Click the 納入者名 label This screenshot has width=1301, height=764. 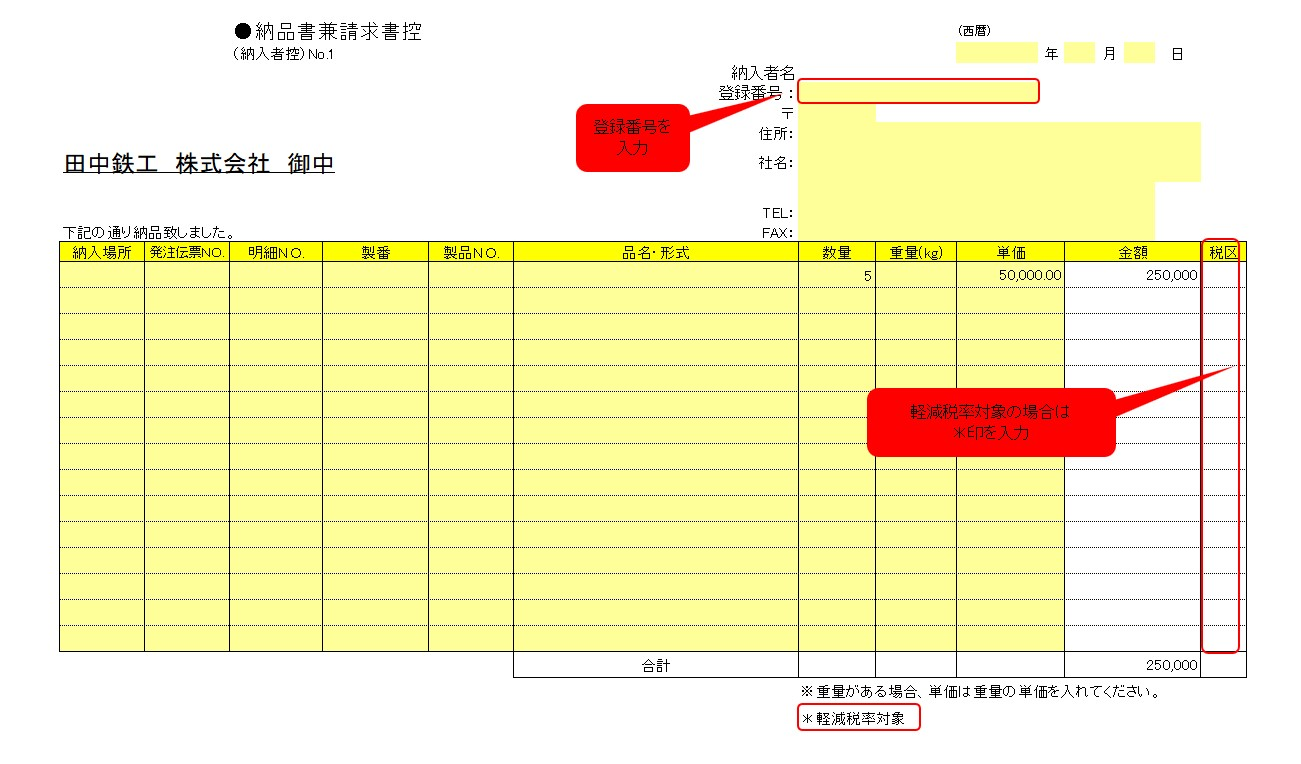[x=763, y=72]
